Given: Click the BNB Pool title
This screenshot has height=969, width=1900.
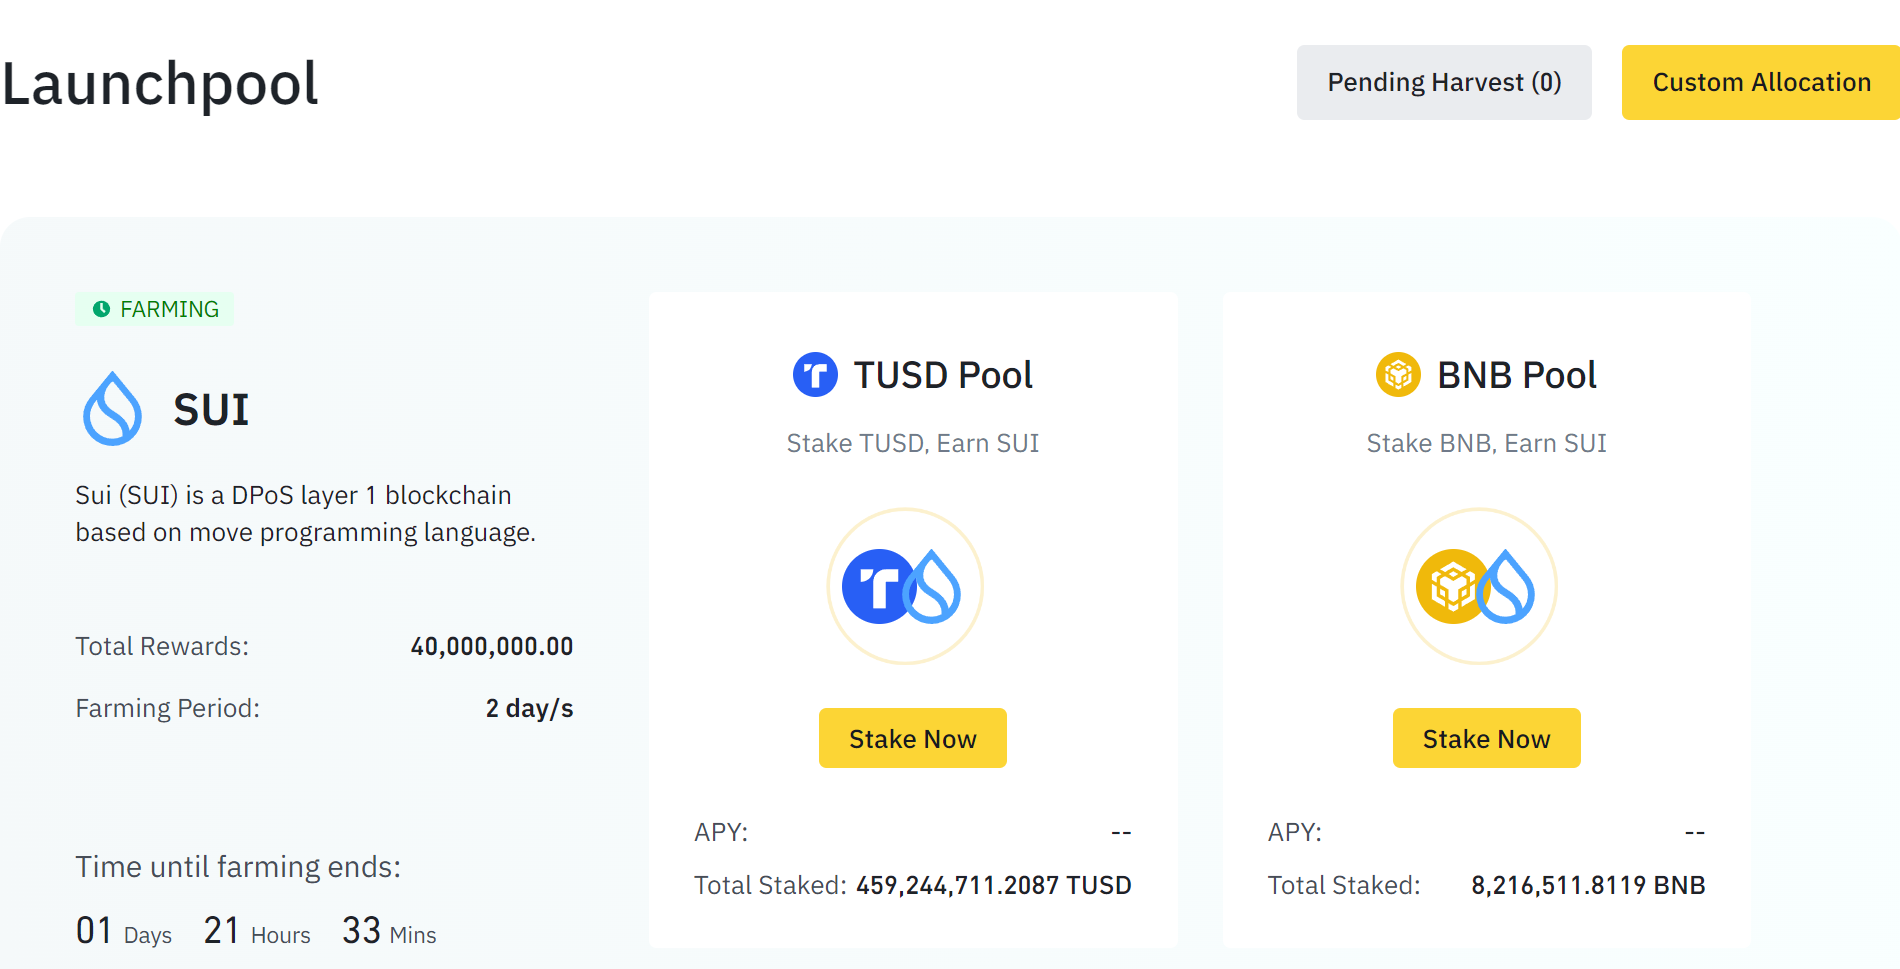Looking at the screenshot, I should click(x=1517, y=375).
